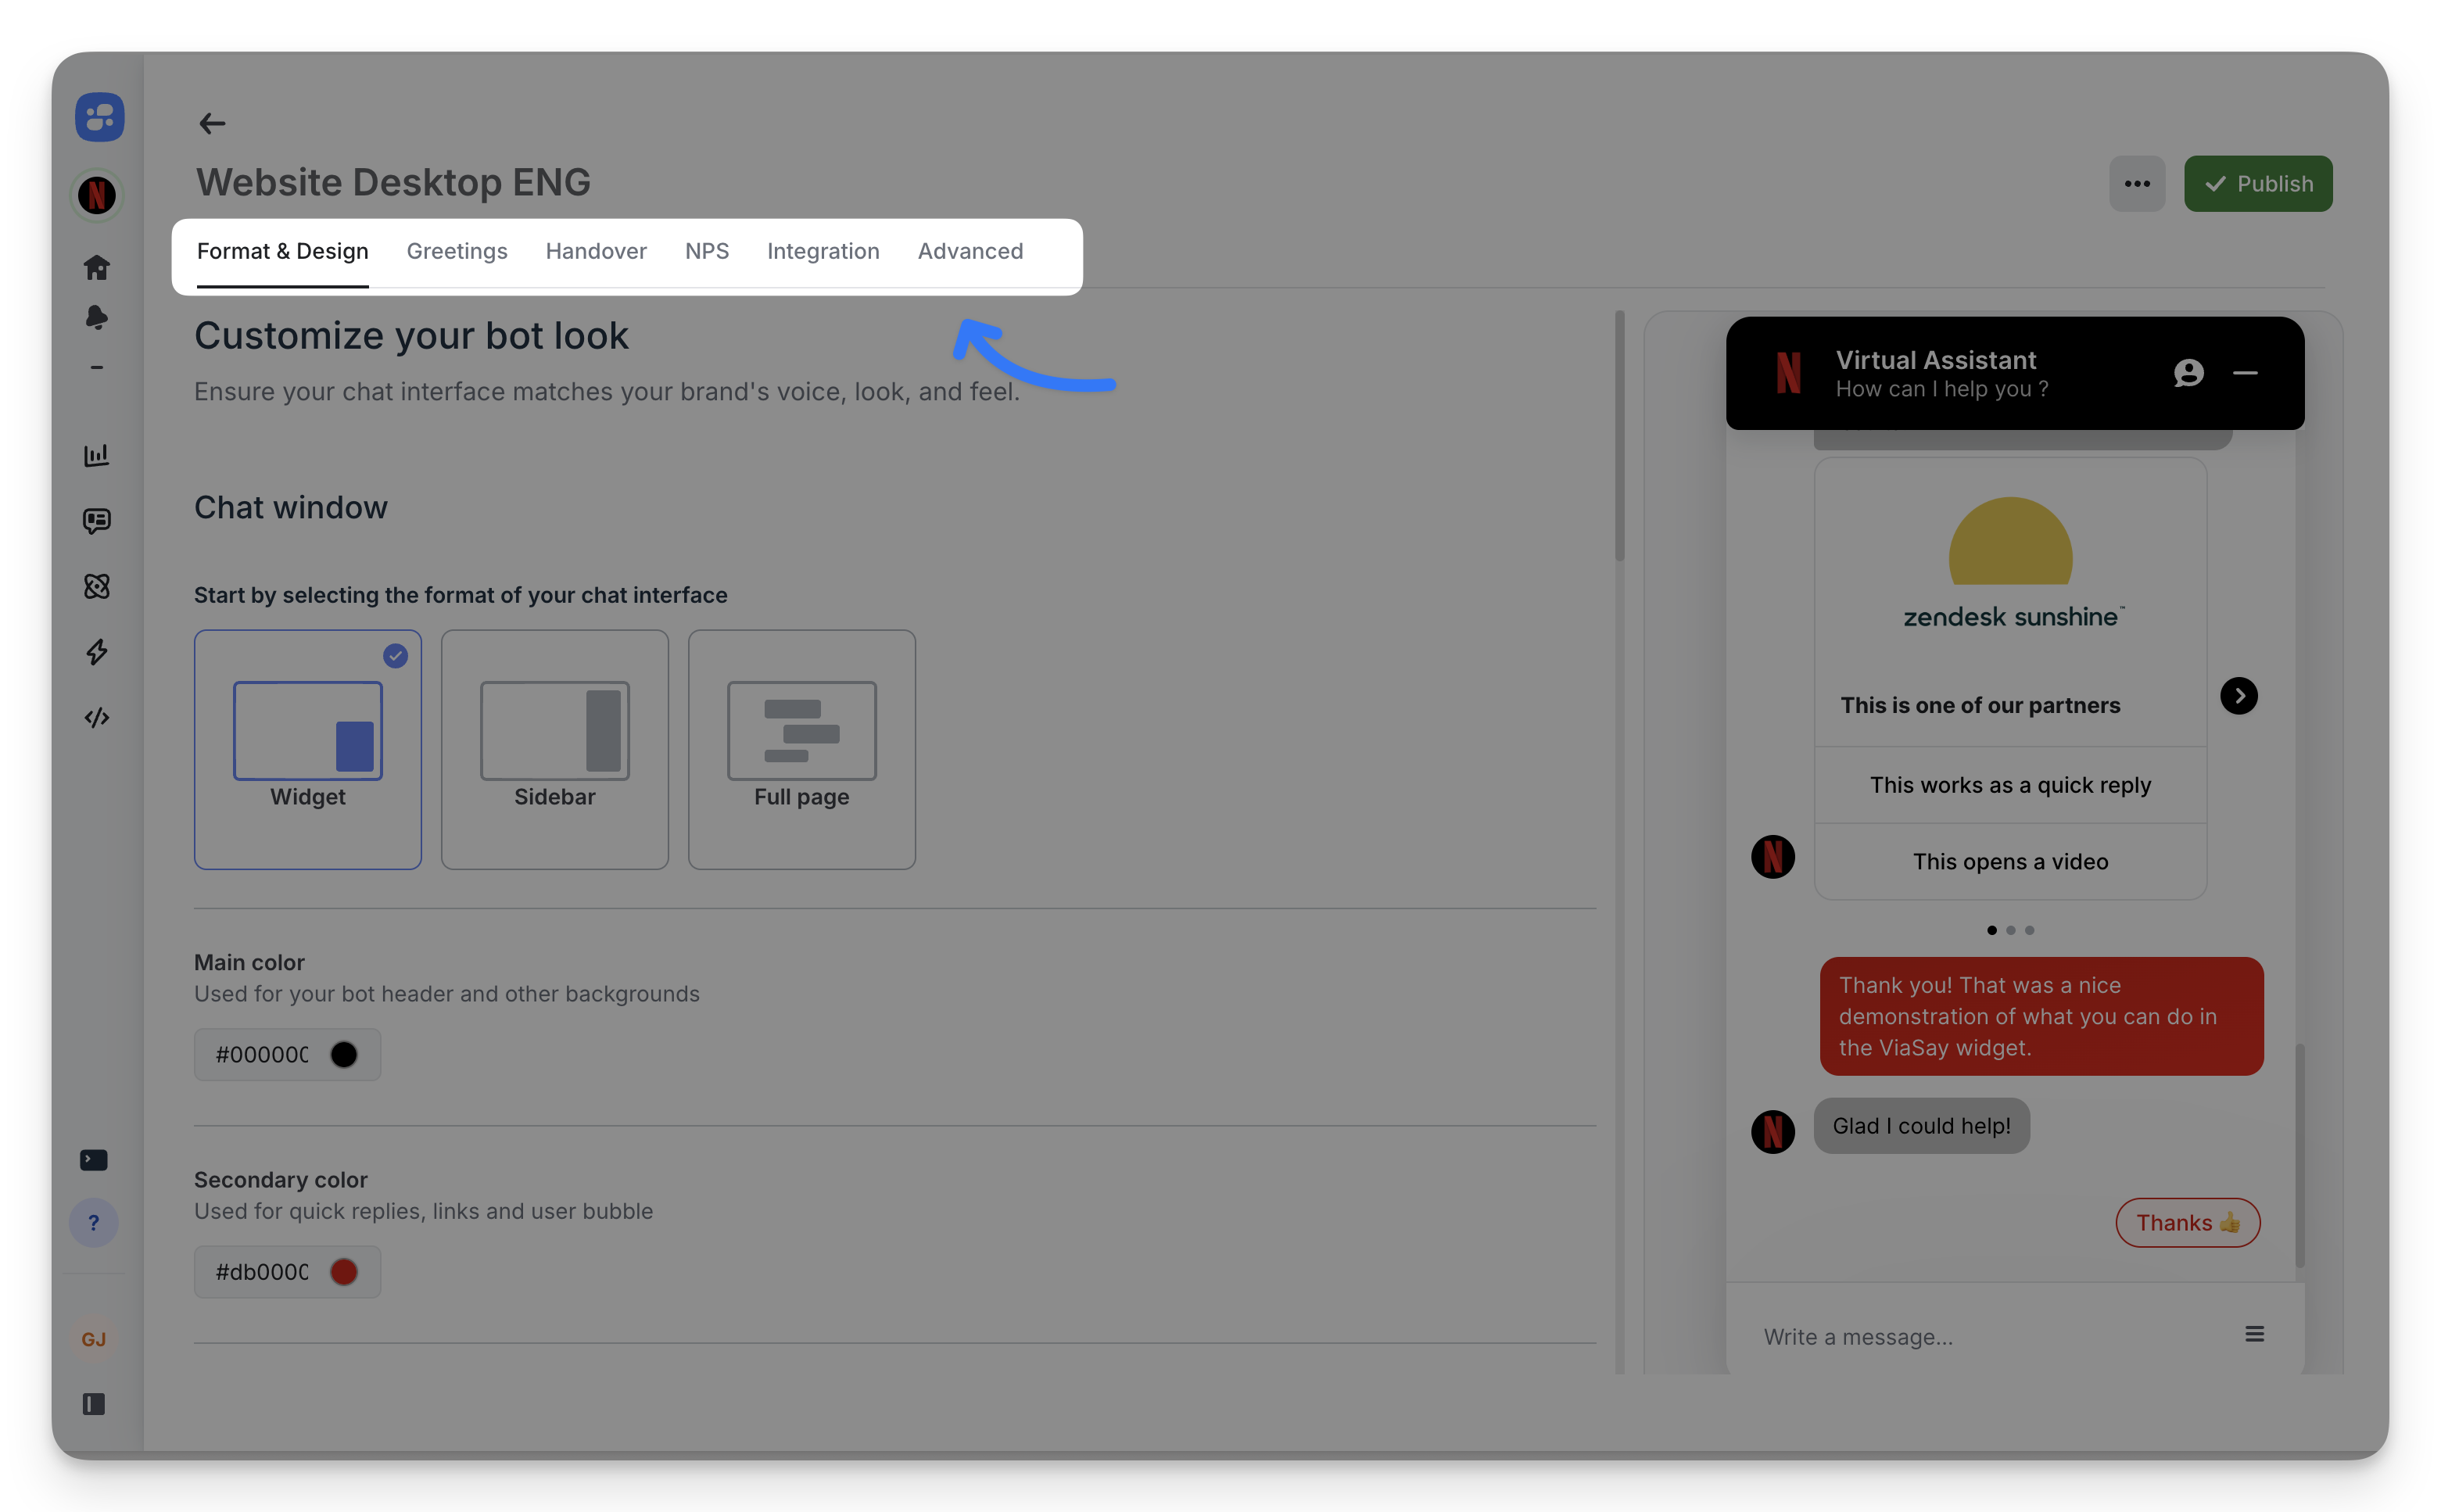Click the back arrow above the title

click(x=212, y=123)
